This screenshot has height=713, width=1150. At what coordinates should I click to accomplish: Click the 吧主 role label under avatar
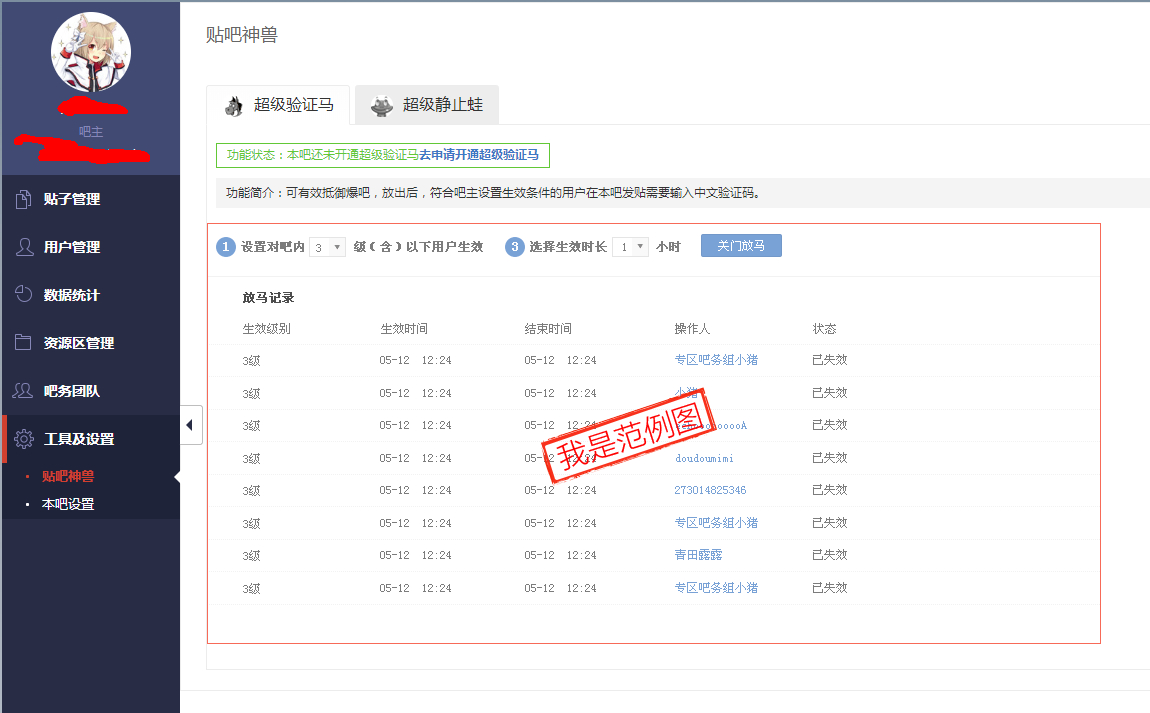91,131
